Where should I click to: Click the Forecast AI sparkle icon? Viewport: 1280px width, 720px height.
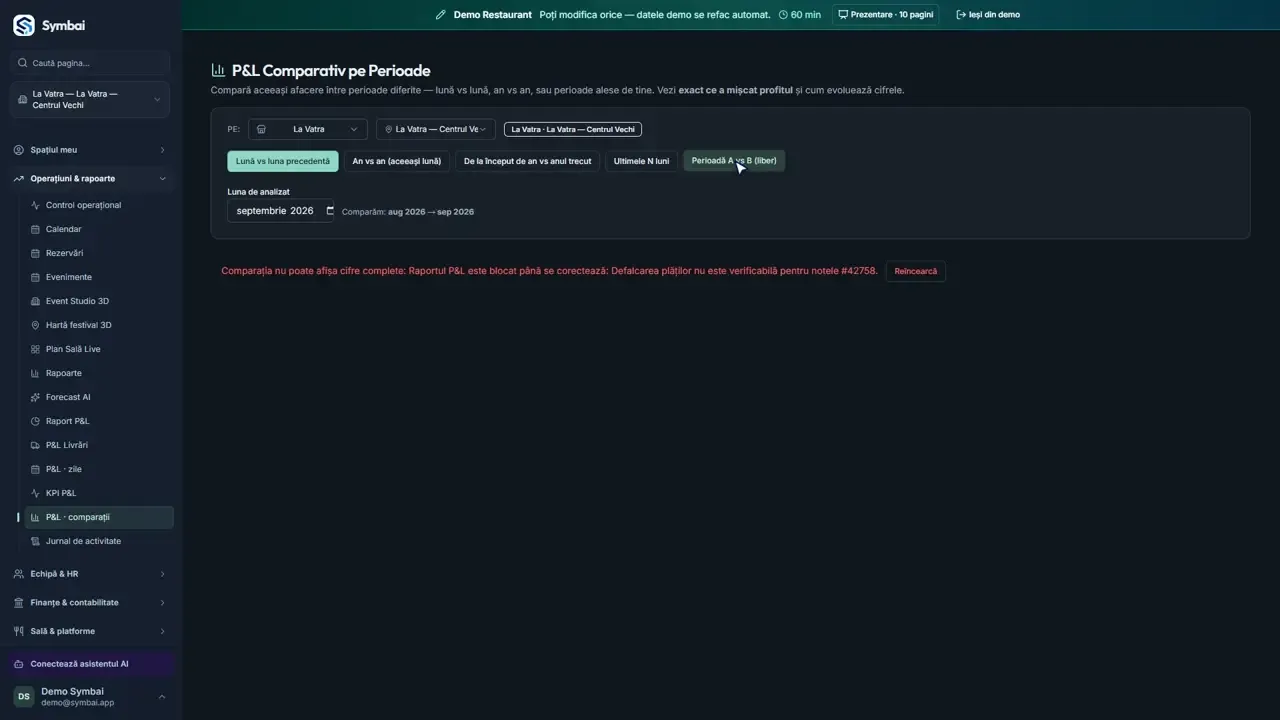pyautogui.click(x=36, y=397)
